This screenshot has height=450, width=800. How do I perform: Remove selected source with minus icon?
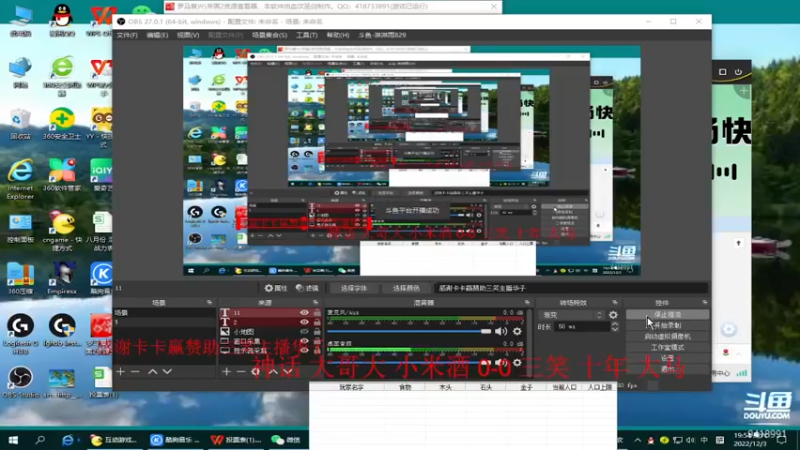(241, 372)
